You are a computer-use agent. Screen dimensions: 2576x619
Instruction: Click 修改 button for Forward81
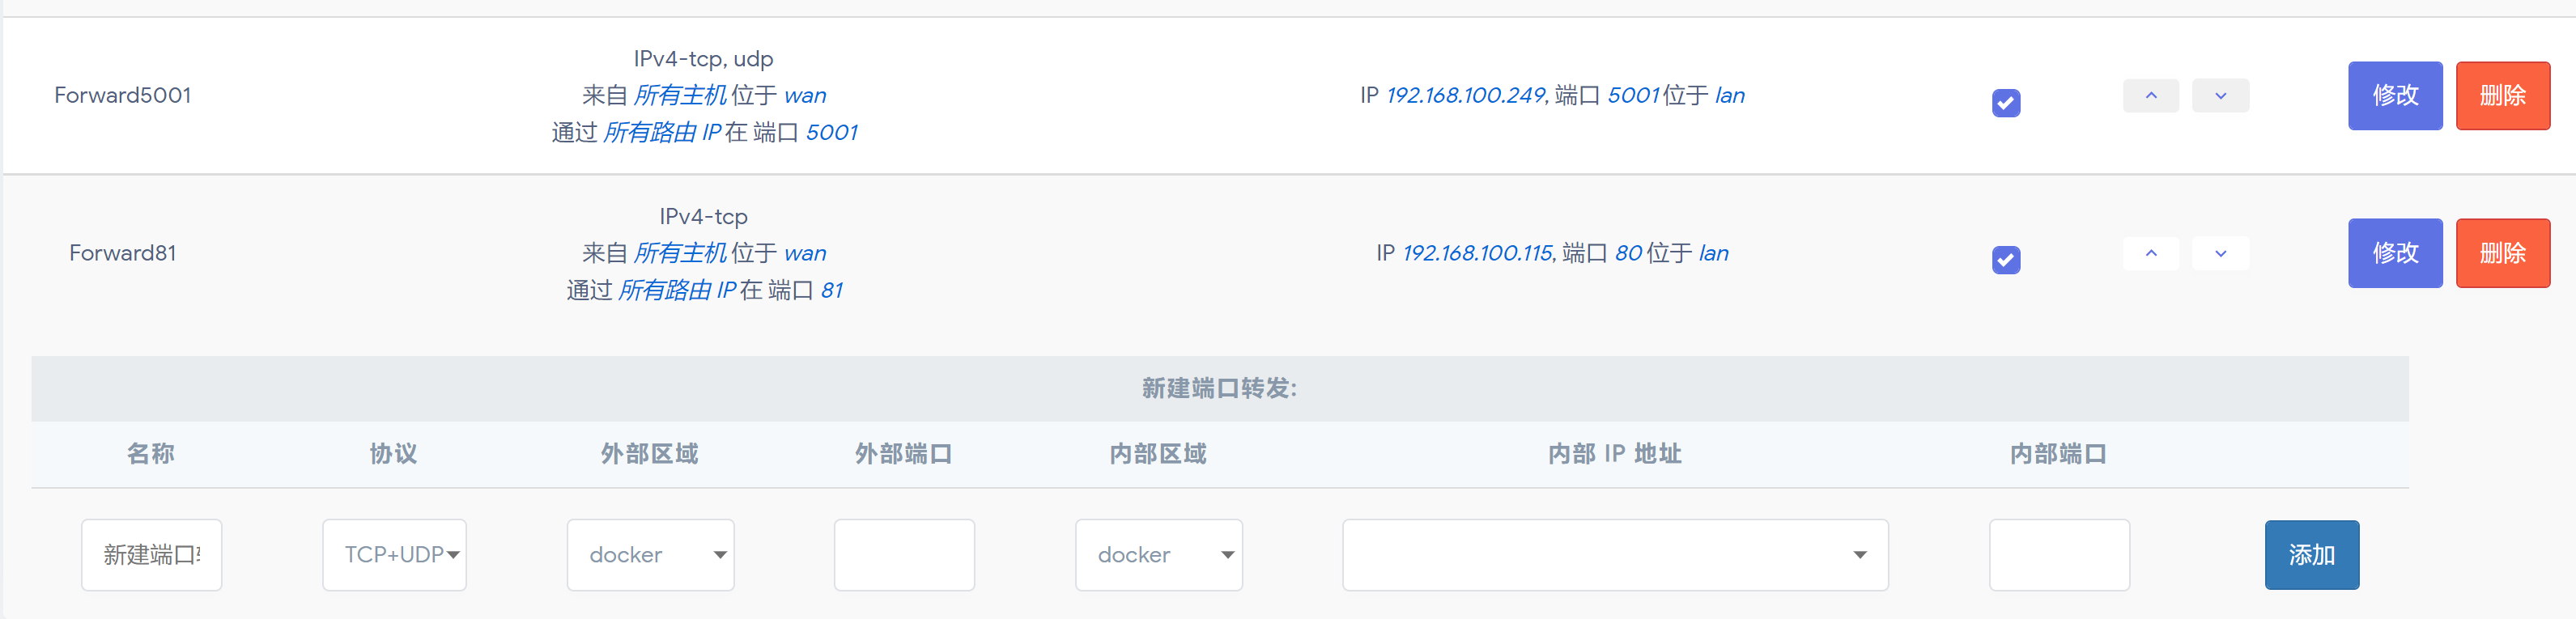(x=2395, y=253)
